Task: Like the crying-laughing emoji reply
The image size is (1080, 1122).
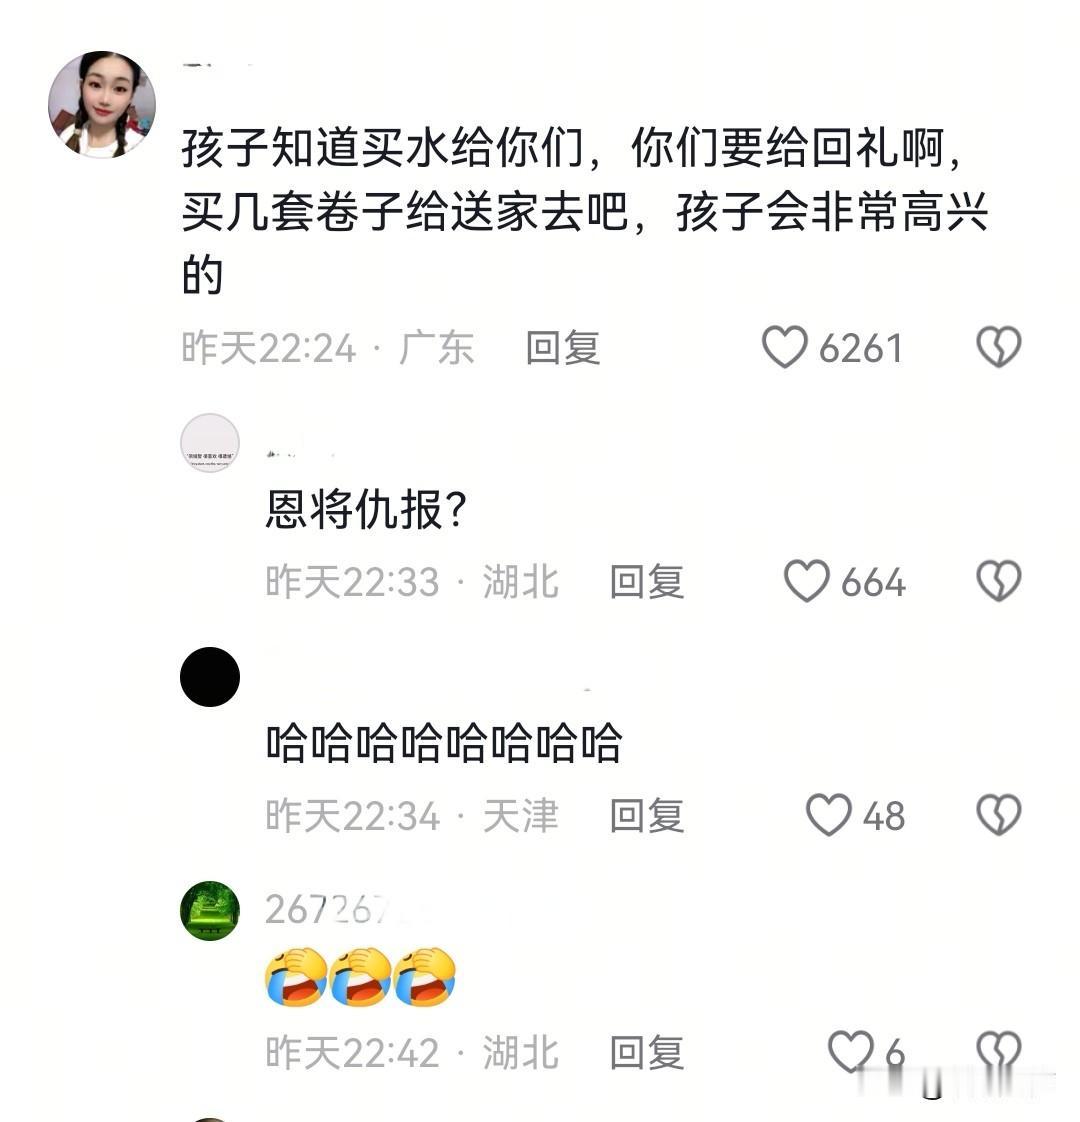Action: point(851,1052)
